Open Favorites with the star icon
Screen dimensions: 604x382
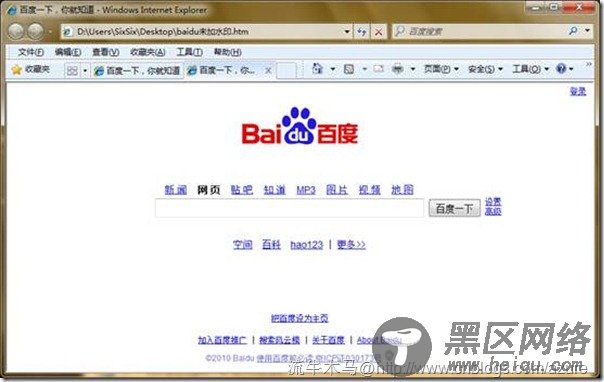pos(16,70)
